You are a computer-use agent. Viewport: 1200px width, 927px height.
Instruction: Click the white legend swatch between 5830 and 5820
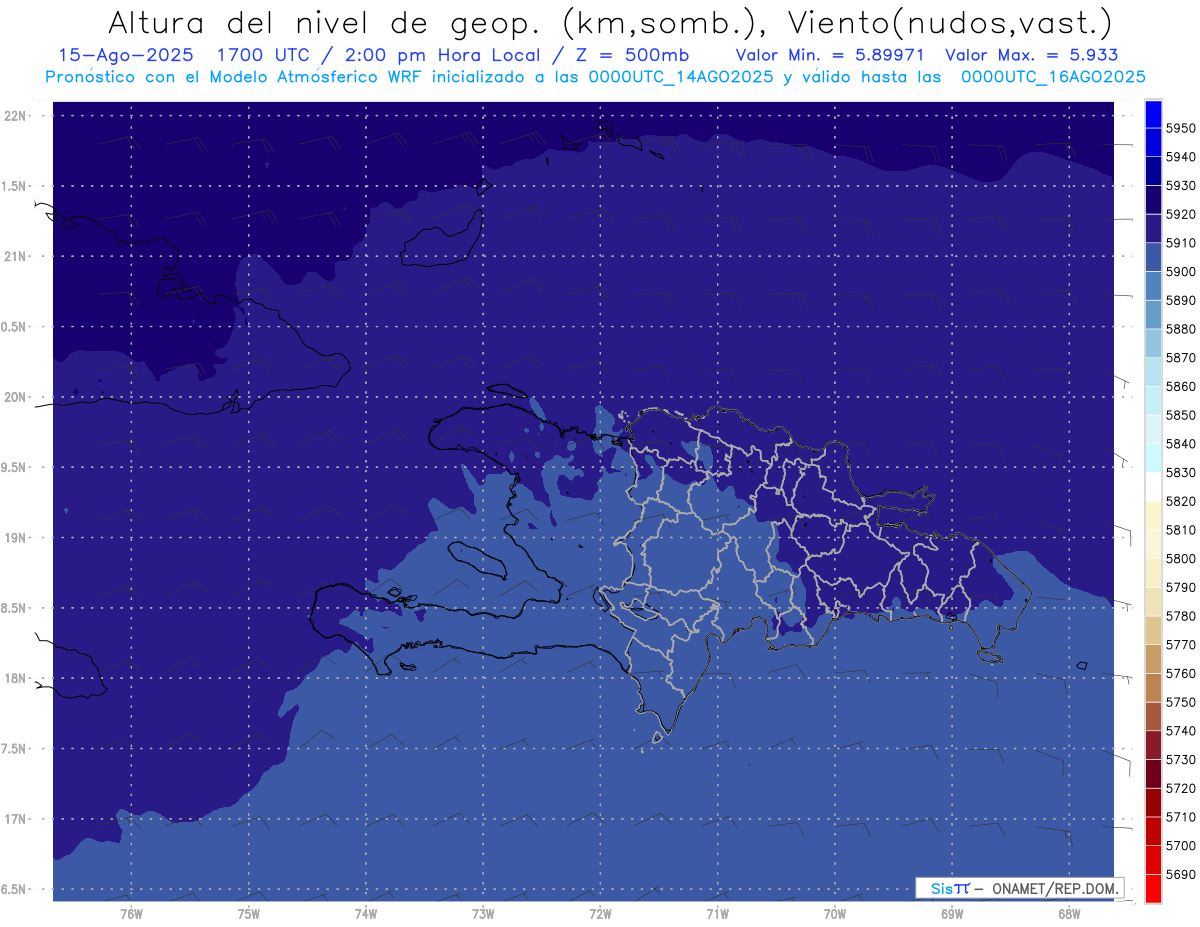tap(1153, 487)
